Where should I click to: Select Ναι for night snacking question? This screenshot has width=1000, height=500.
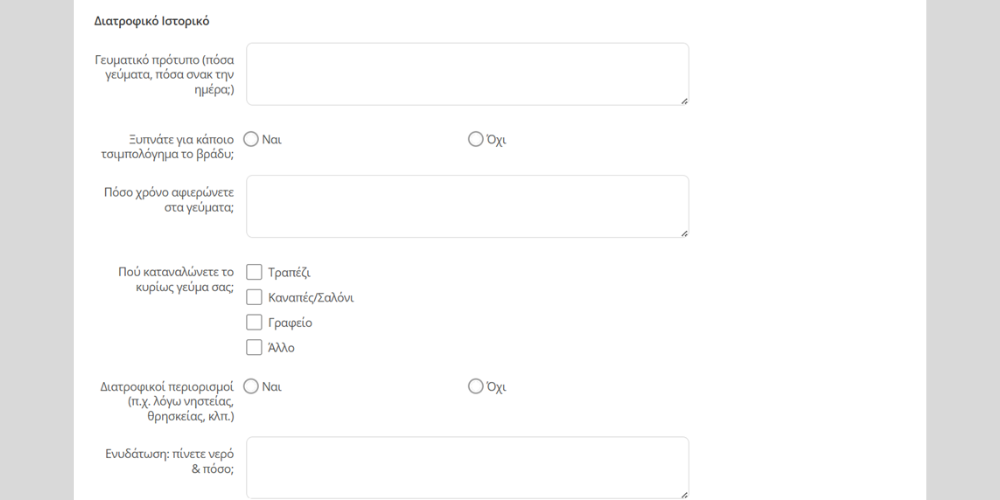(252, 139)
